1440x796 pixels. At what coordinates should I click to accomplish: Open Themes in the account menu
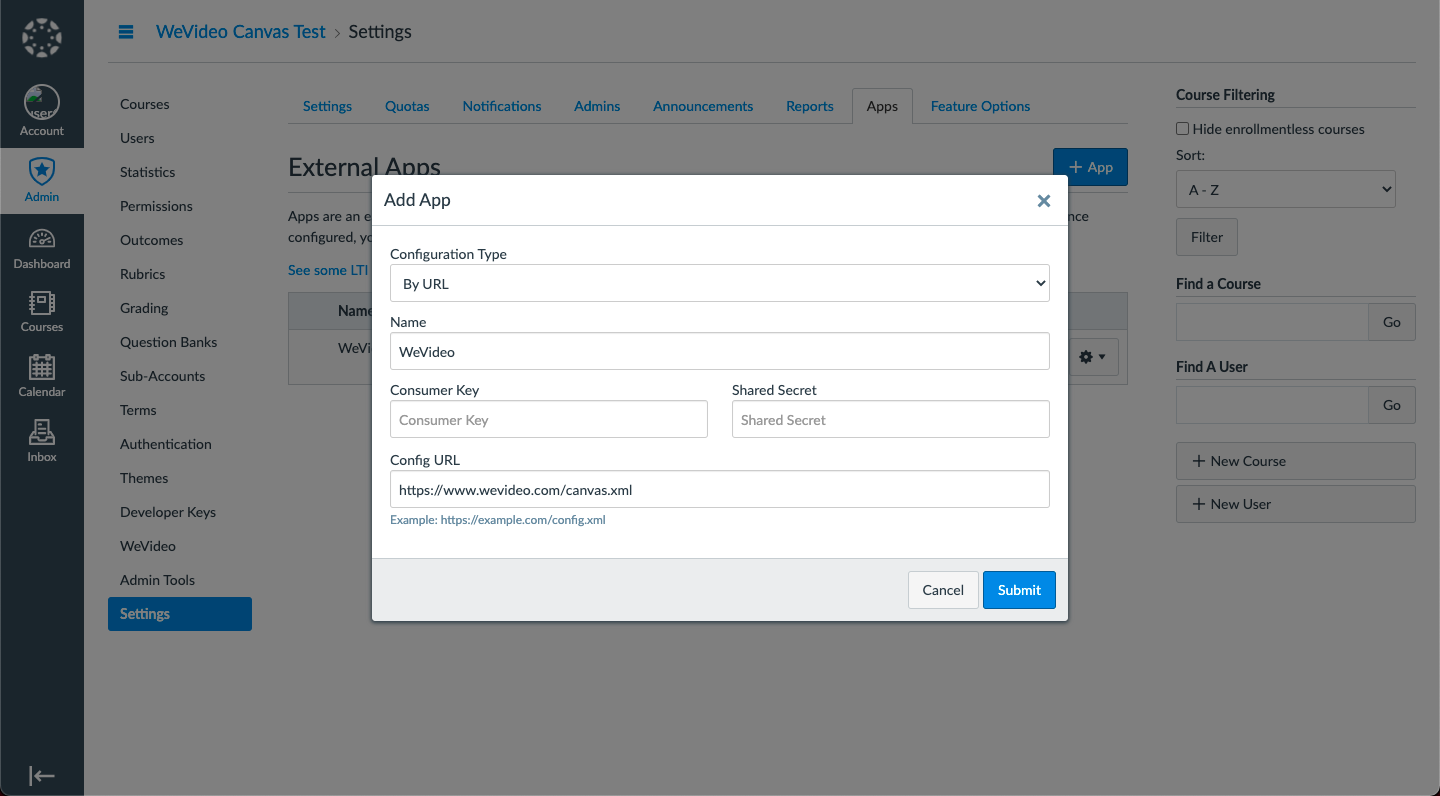coord(144,478)
